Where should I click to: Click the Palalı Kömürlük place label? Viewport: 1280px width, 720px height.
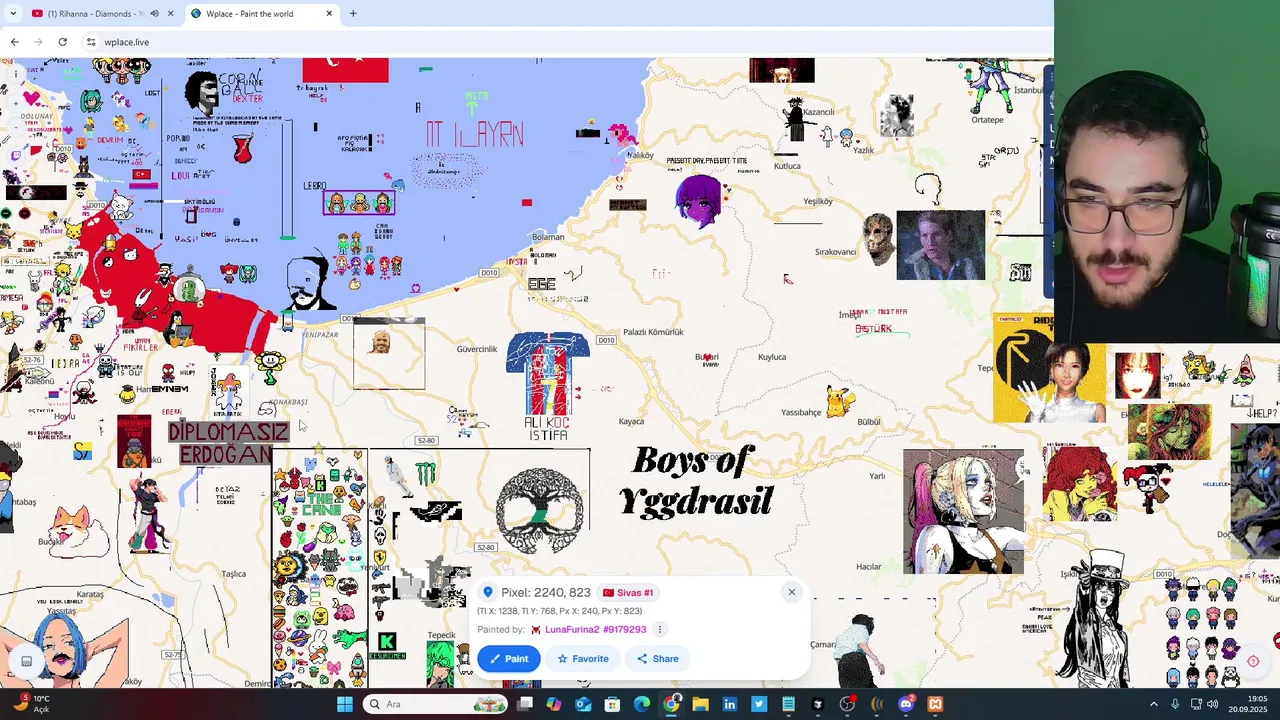(x=653, y=332)
